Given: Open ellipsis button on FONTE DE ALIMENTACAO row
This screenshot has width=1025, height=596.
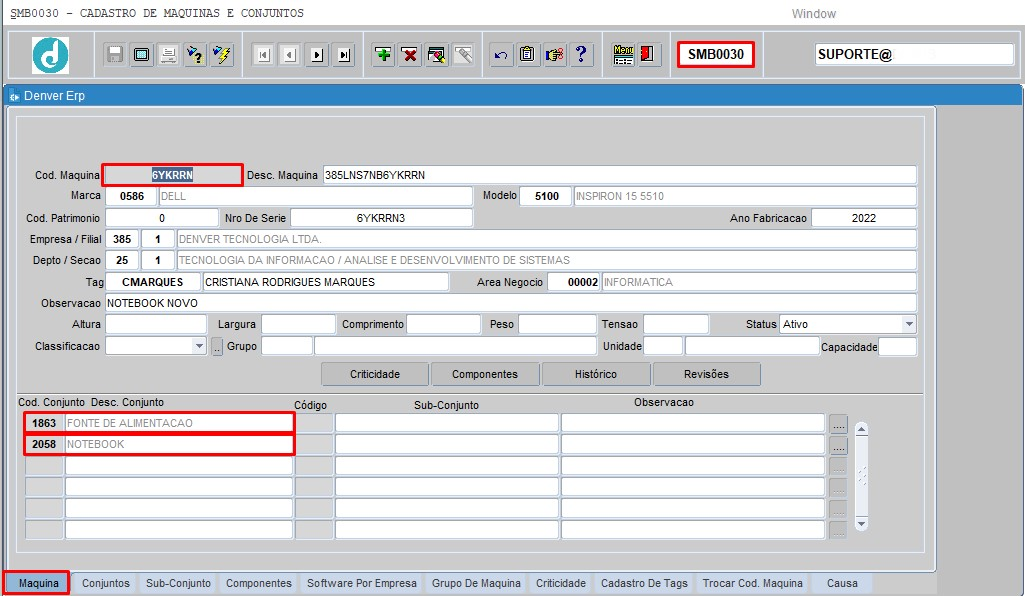Looking at the screenshot, I should (839, 424).
